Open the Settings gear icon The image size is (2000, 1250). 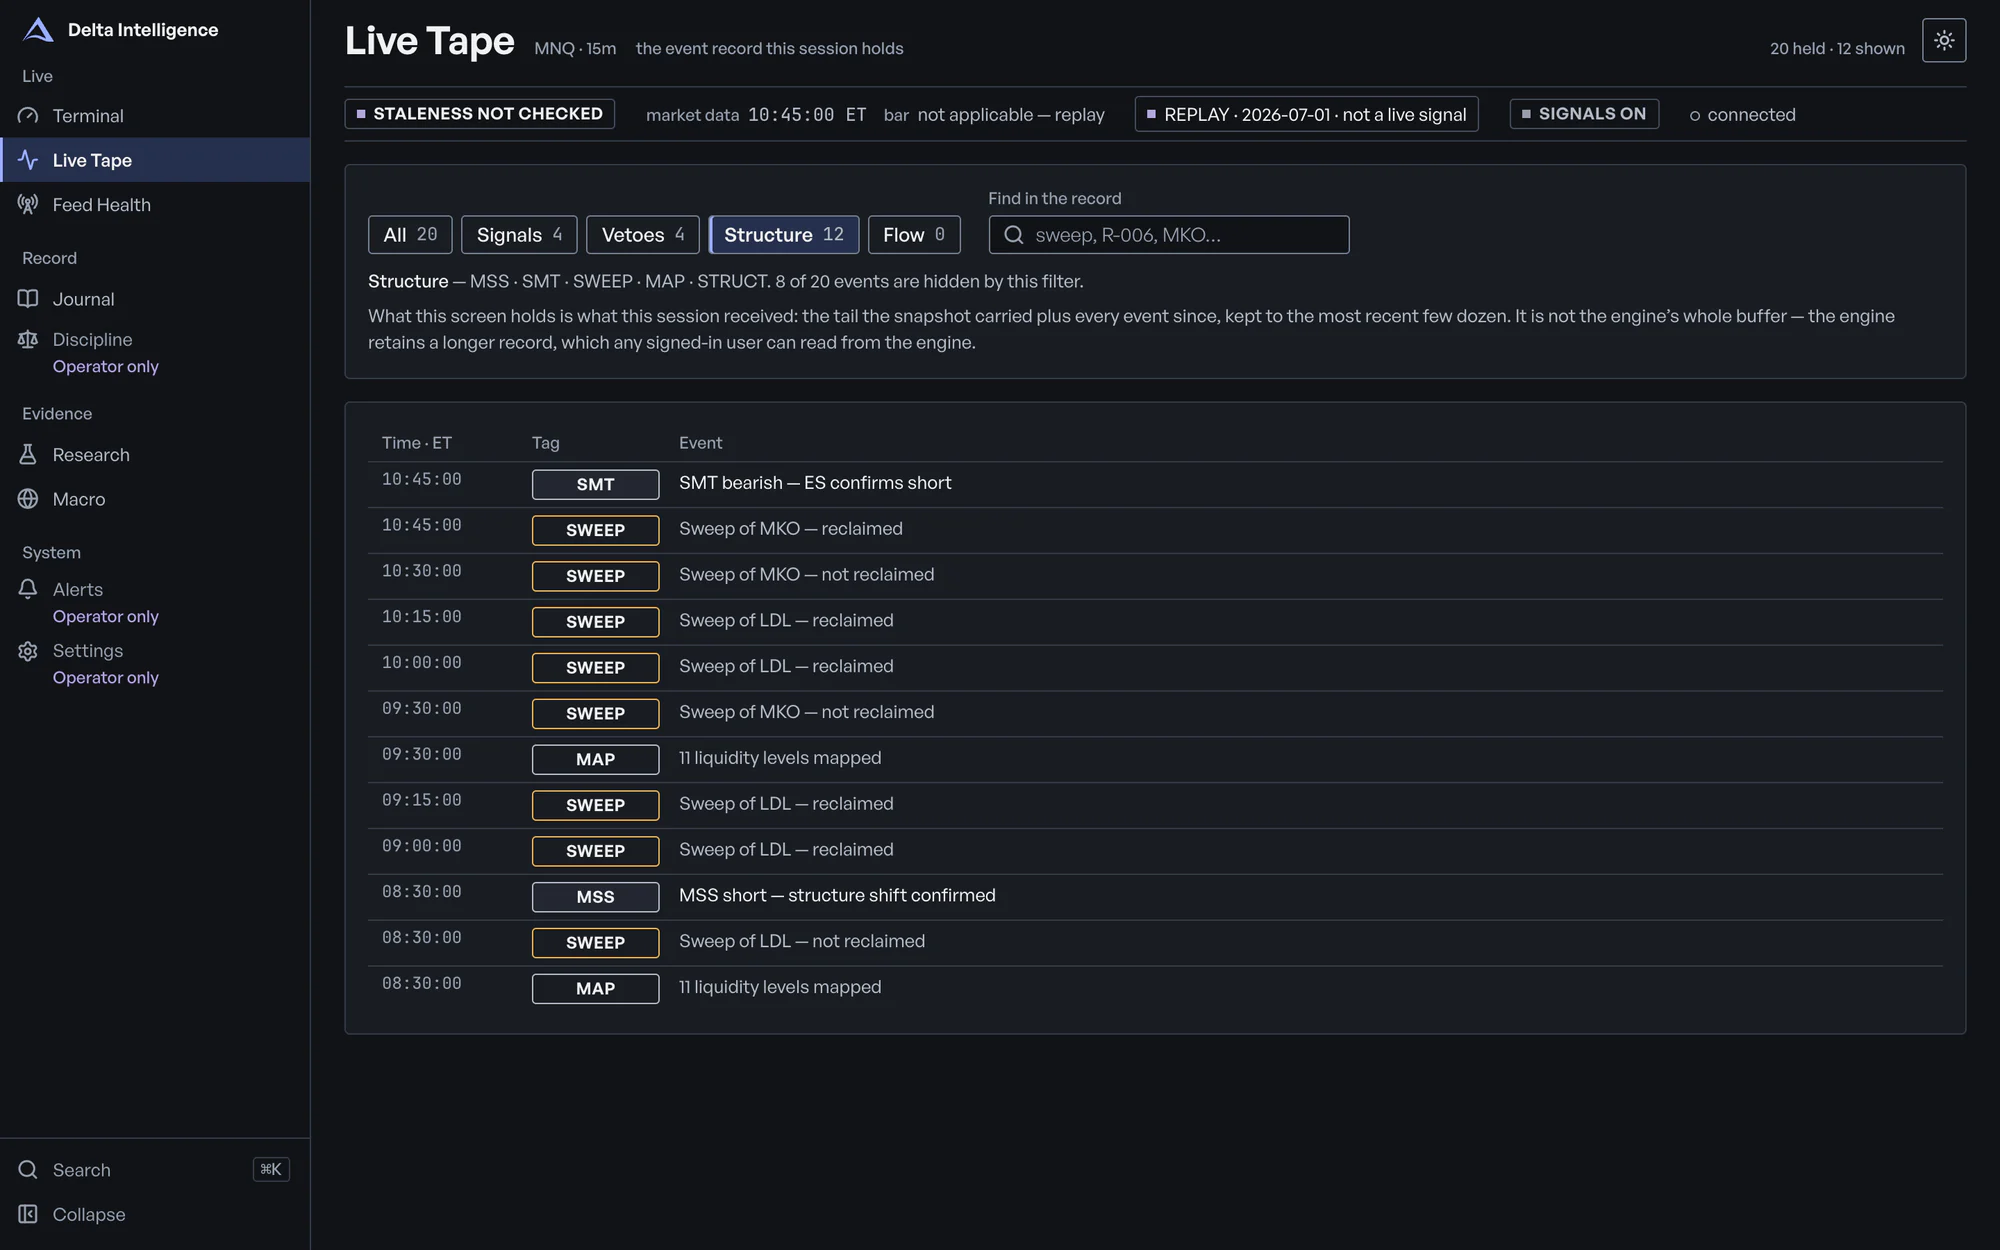tap(28, 651)
